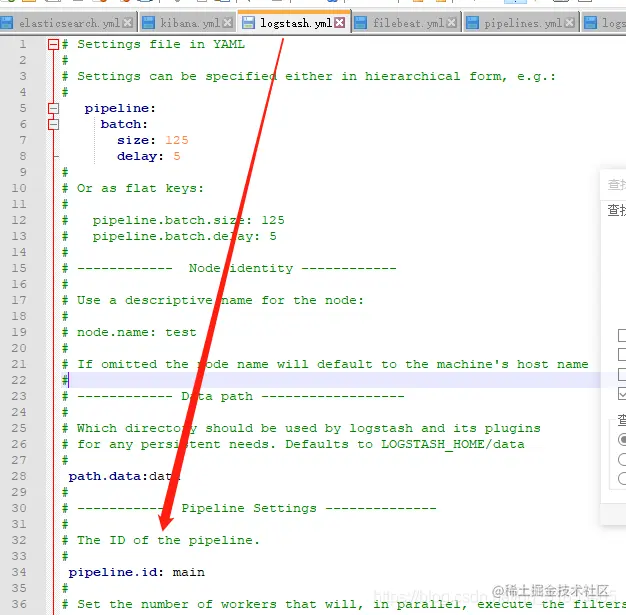Click the save icon on filebeat.yml tab
626x615 pixels.
point(360,23)
